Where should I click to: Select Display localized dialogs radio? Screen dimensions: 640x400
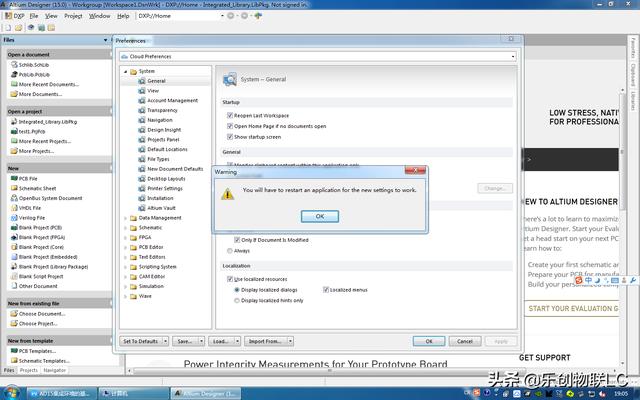click(237, 290)
